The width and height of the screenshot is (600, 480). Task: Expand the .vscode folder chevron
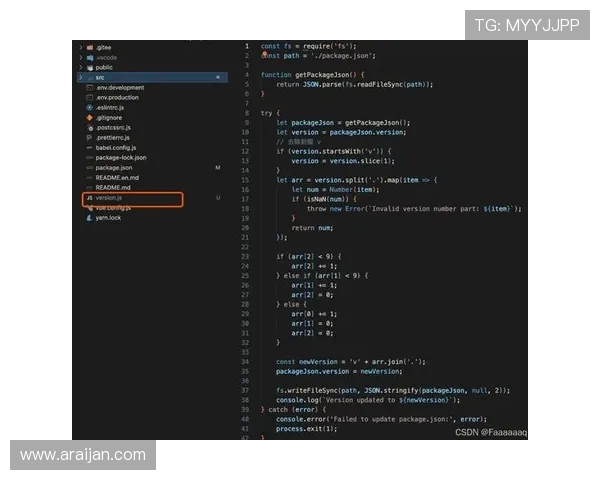coord(80,57)
